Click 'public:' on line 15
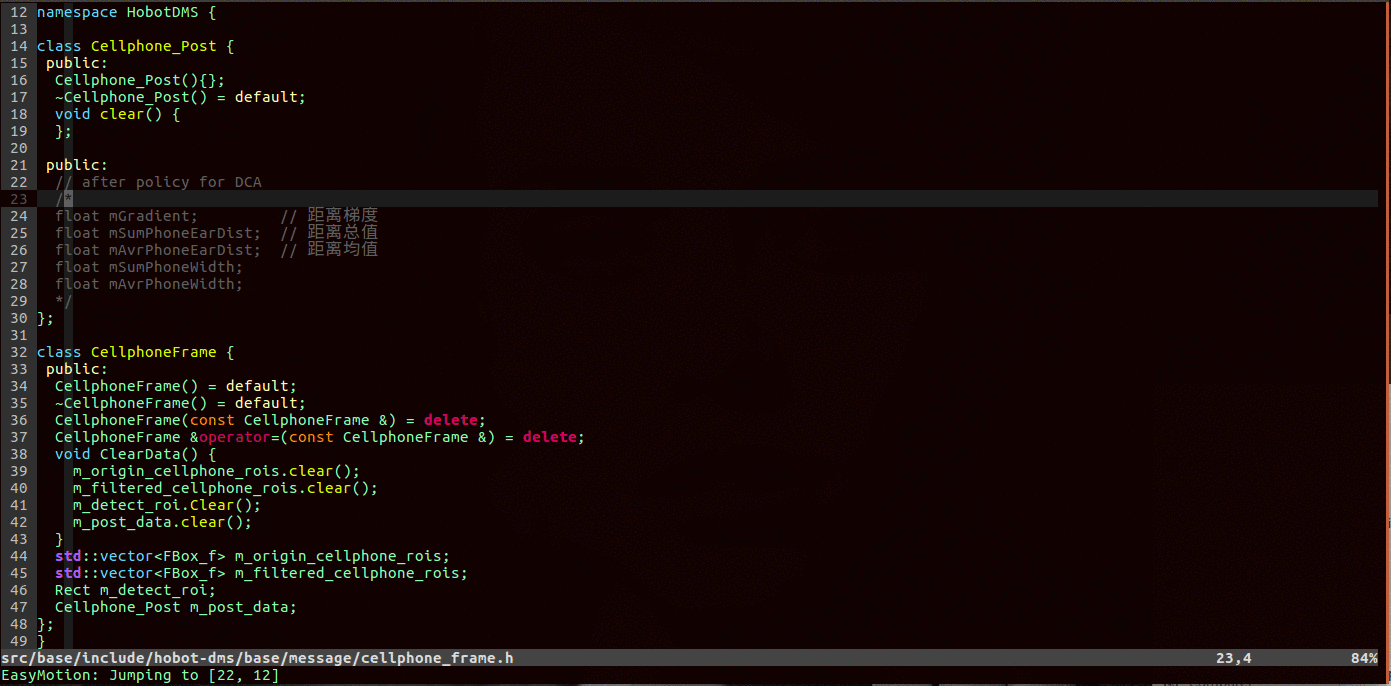The width and height of the screenshot is (1391, 686). click(x=77, y=64)
